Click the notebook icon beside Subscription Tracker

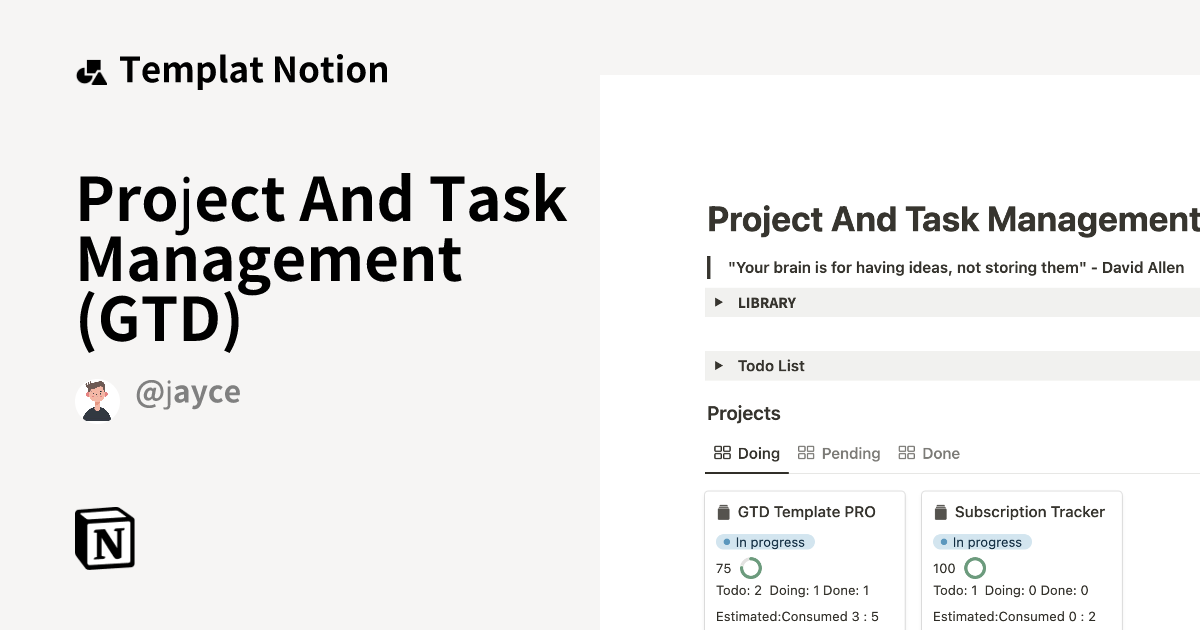pos(940,511)
